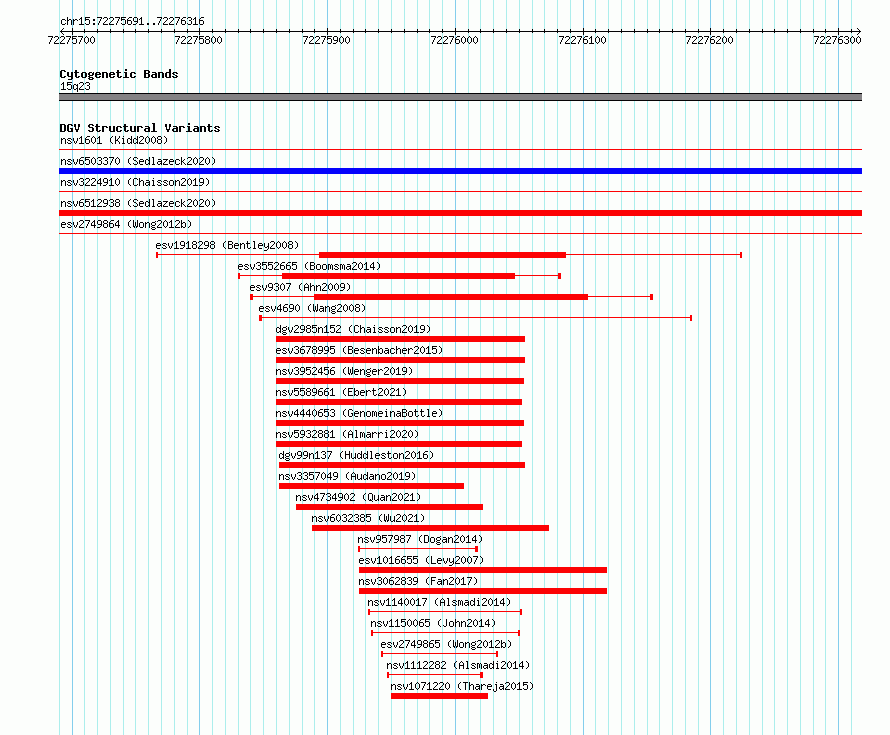Click dgv99n137 (Huddleston2016) label
Screen dimensions: 890x735
click(356, 455)
